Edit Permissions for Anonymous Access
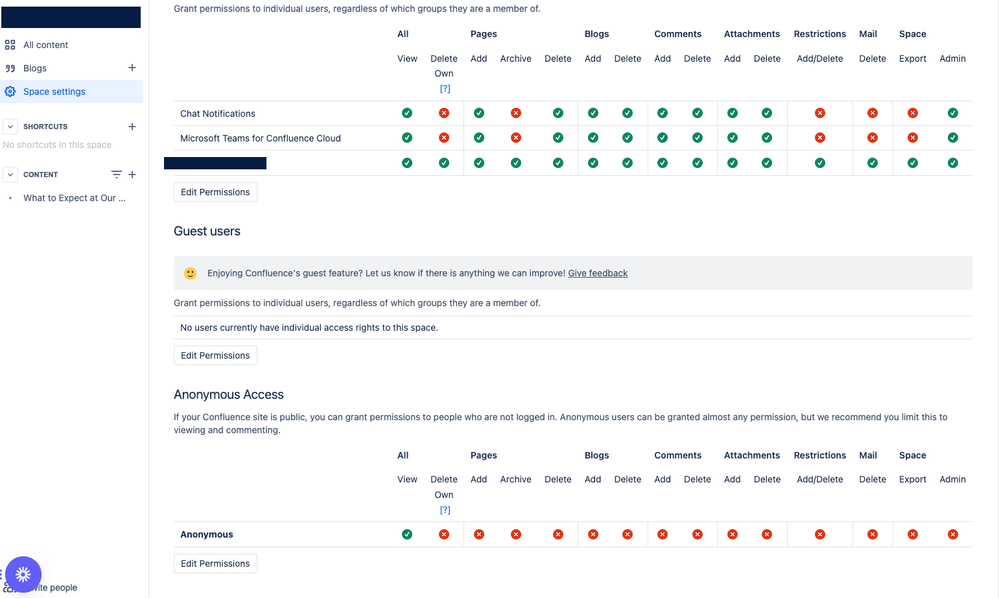The image size is (999, 598). (x=215, y=564)
